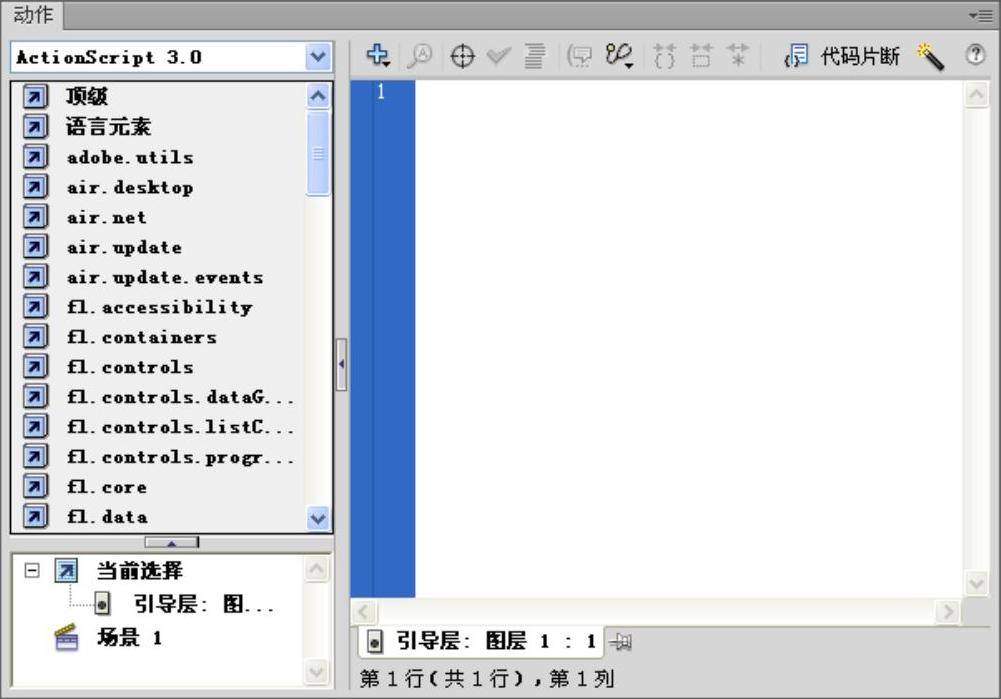This screenshot has width=1001, height=699.
Task: Open the Find magnifier tool
Action: [420, 56]
